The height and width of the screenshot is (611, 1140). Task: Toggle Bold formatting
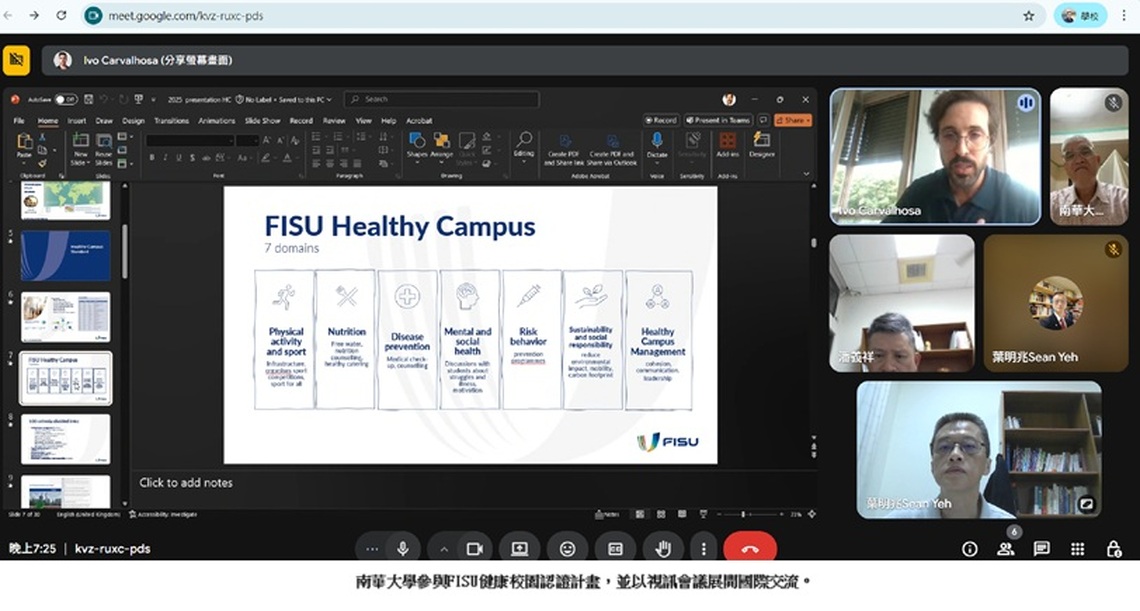(152, 158)
